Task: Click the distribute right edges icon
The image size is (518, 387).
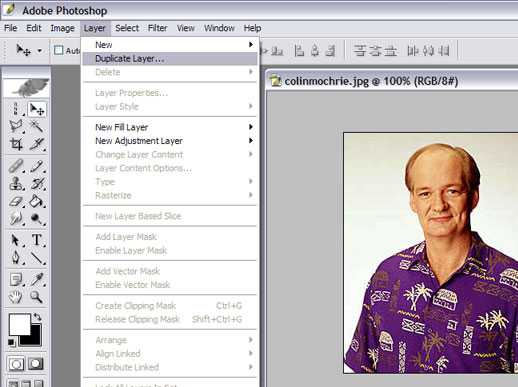Action: click(x=444, y=51)
